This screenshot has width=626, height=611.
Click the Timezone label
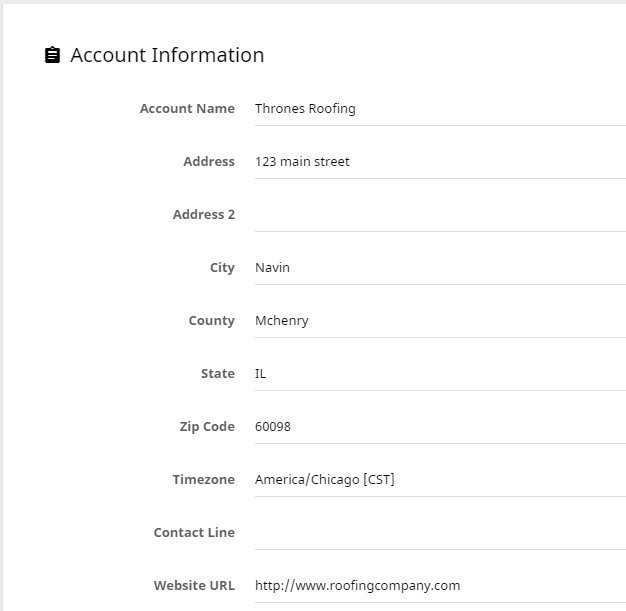[x=204, y=480]
